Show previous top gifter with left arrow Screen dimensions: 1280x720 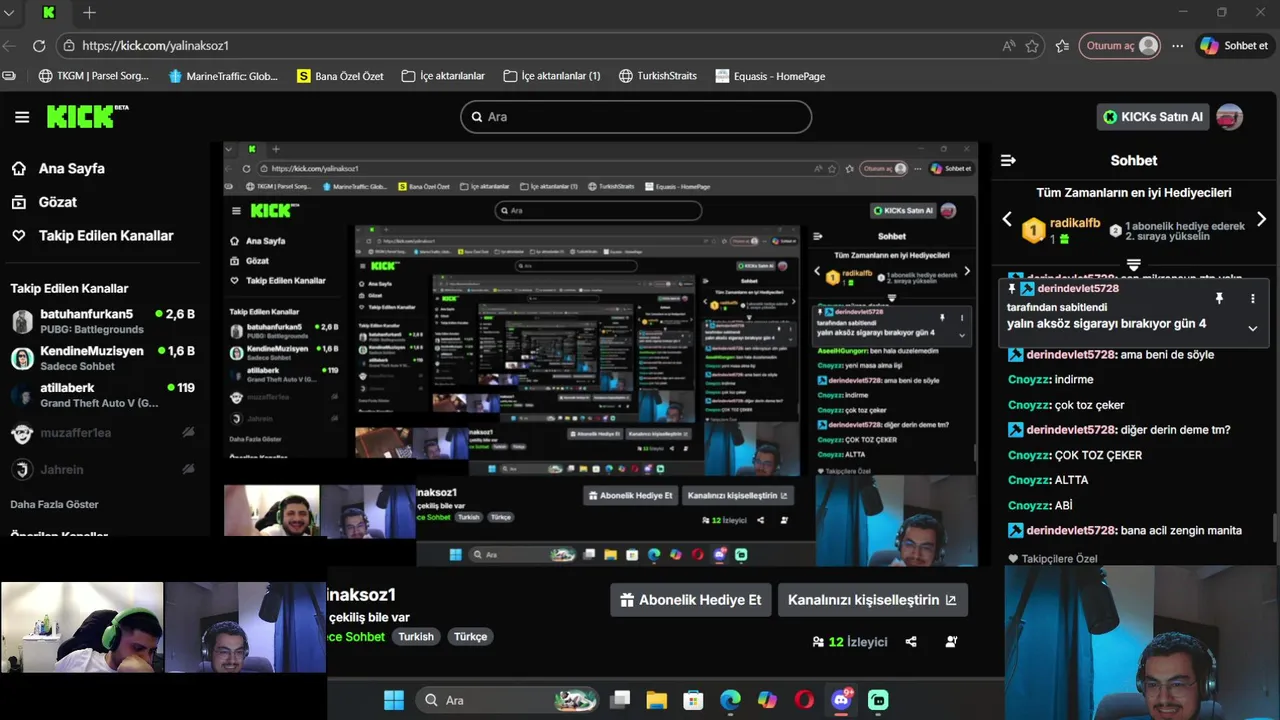(1007, 219)
